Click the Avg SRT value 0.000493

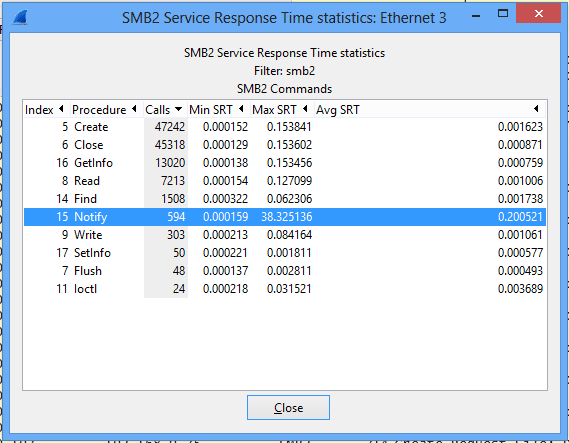tap(520, 271)
